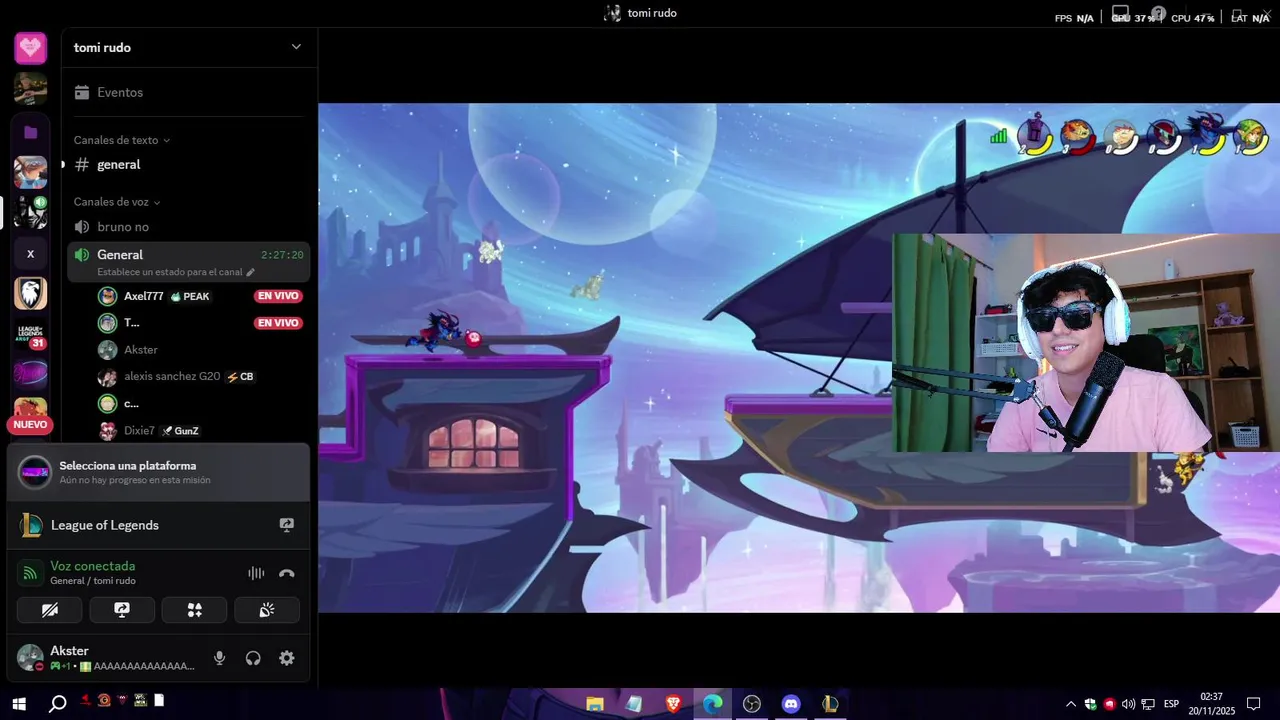This screenshot has height=720, width=1280.
Task: Open volume control in system tray
Action: 1129,704
